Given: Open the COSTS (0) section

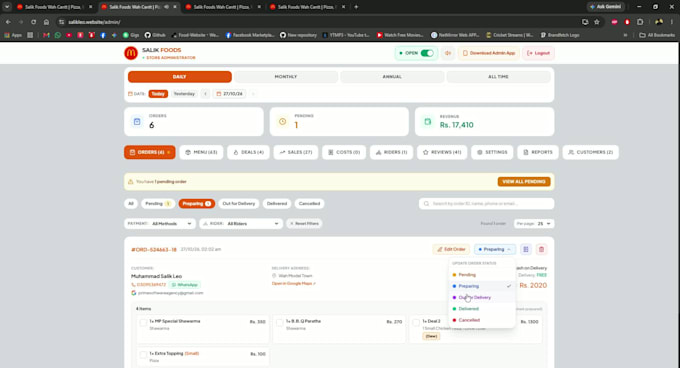Looking at the screenshot, I should click(x=344, y=152).
